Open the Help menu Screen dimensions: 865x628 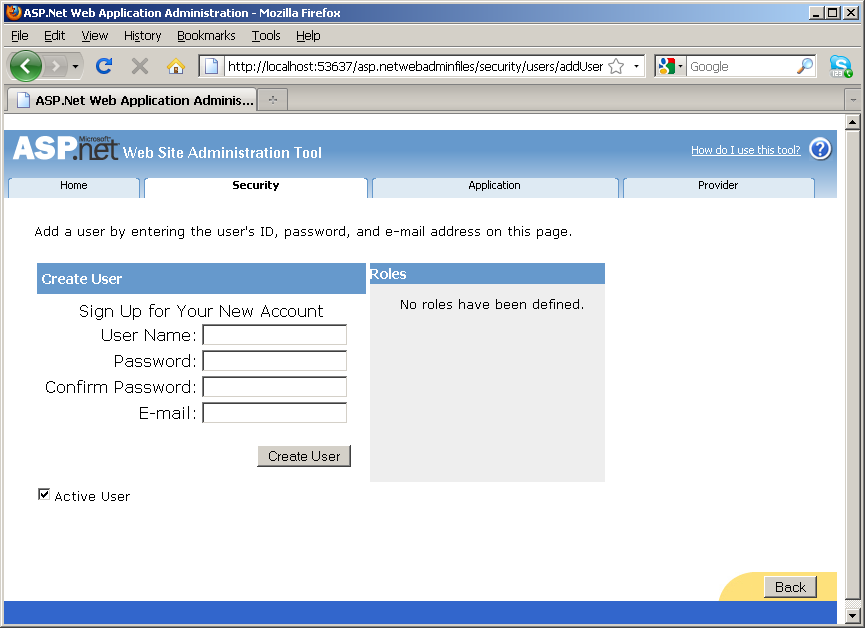coord(308,36)
